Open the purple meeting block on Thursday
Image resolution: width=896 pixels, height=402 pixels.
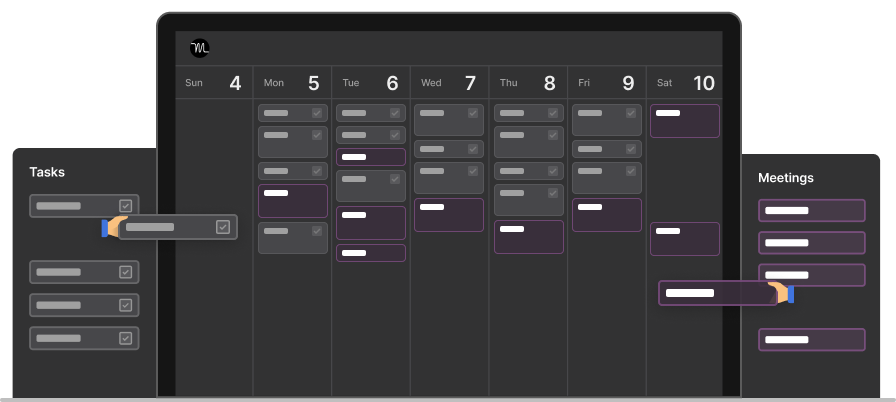529,237
